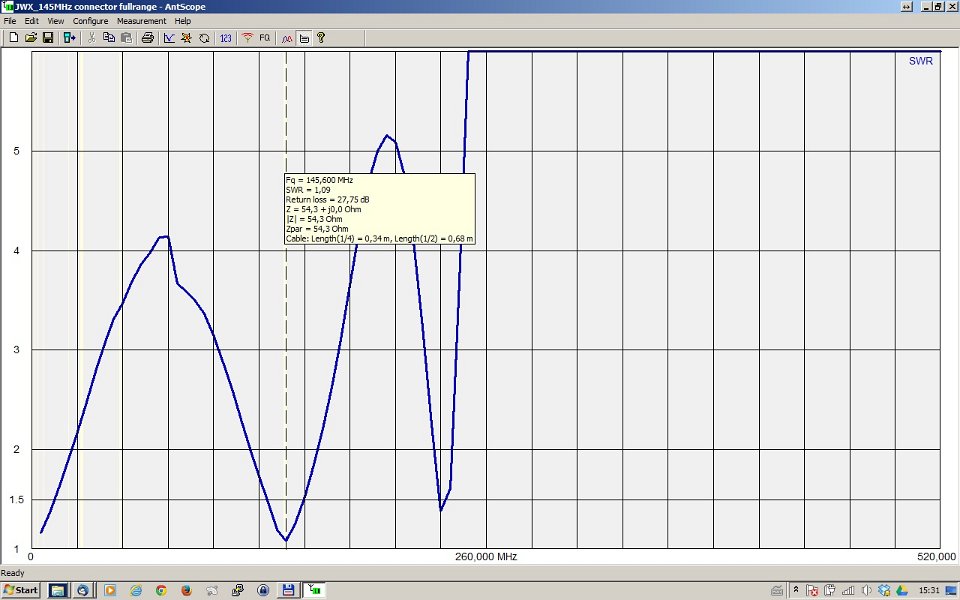Open a file using the folder icon
Screen dimensions: 960x600
pyautogui.click(x=30, y=38)
